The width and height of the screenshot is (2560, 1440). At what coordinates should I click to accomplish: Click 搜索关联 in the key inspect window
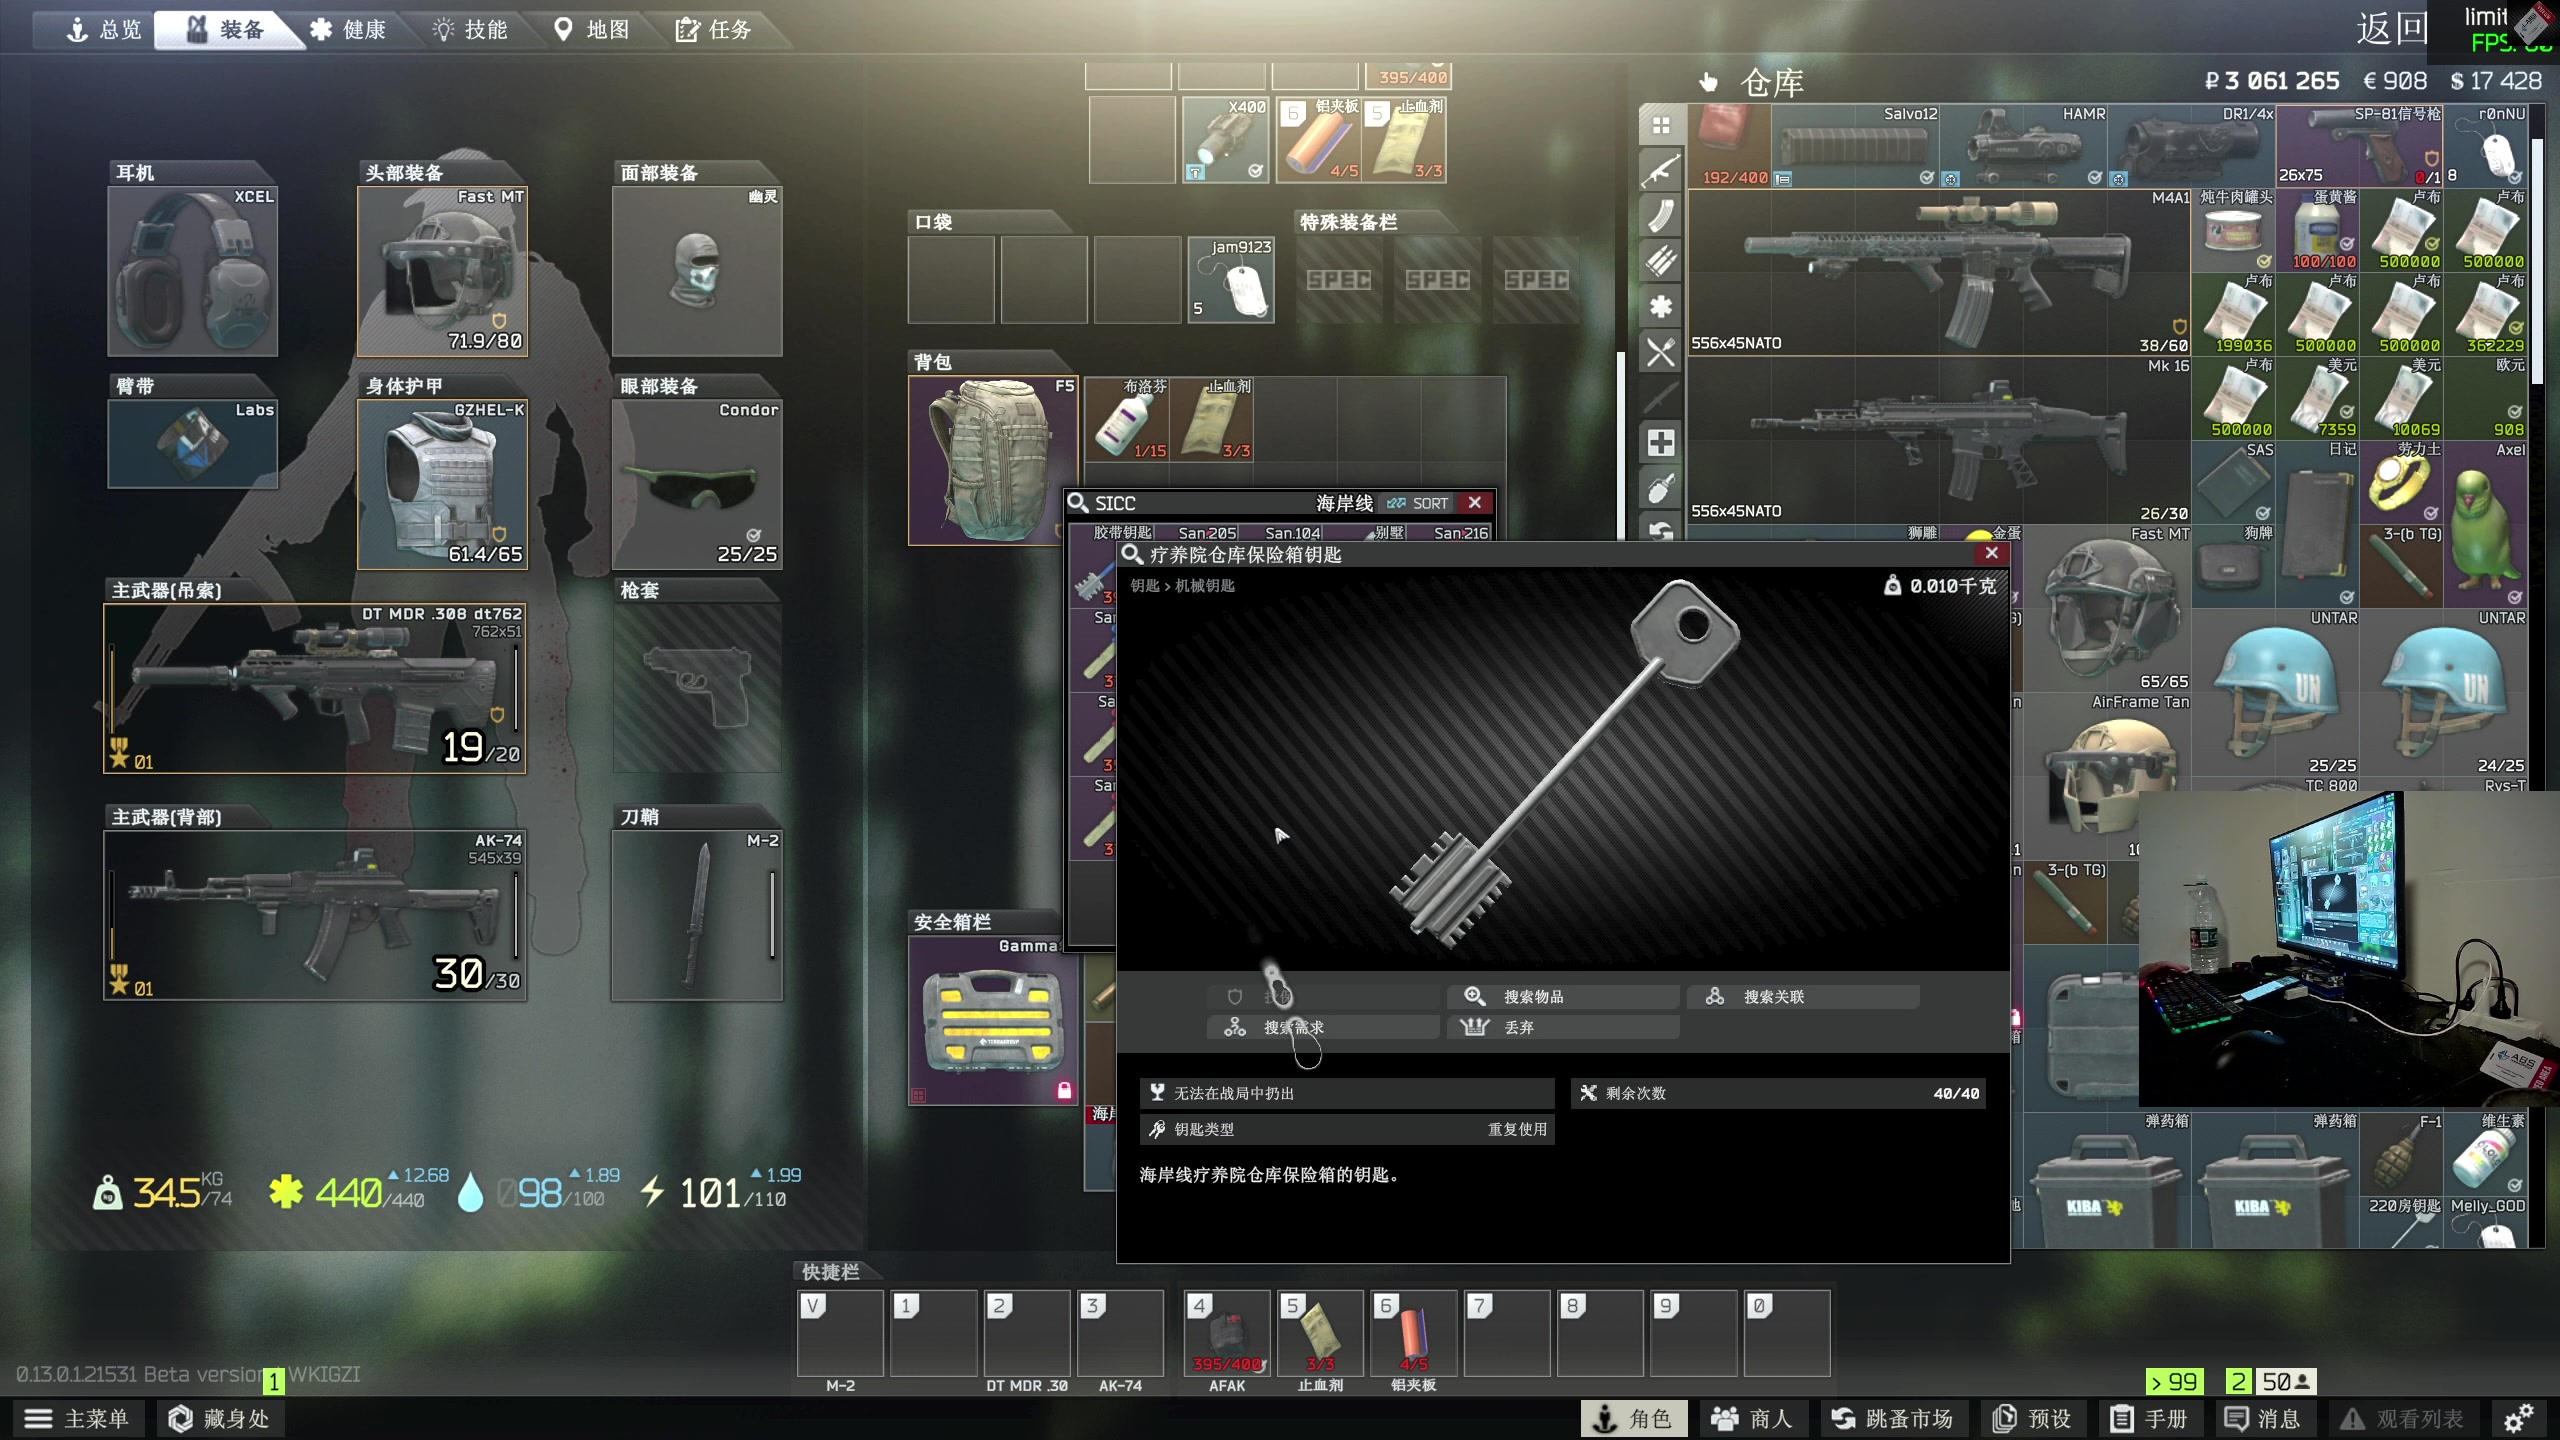click(1804, 997)
